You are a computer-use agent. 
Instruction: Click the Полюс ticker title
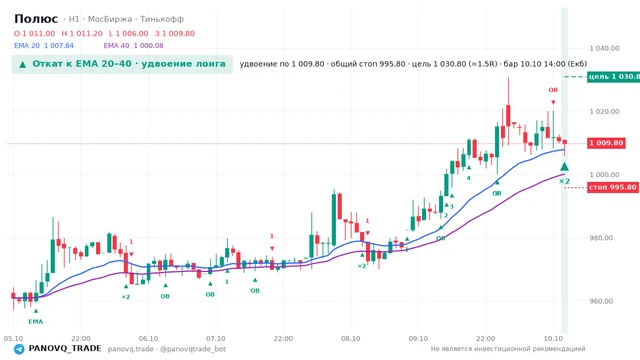(x=36, y=19)
